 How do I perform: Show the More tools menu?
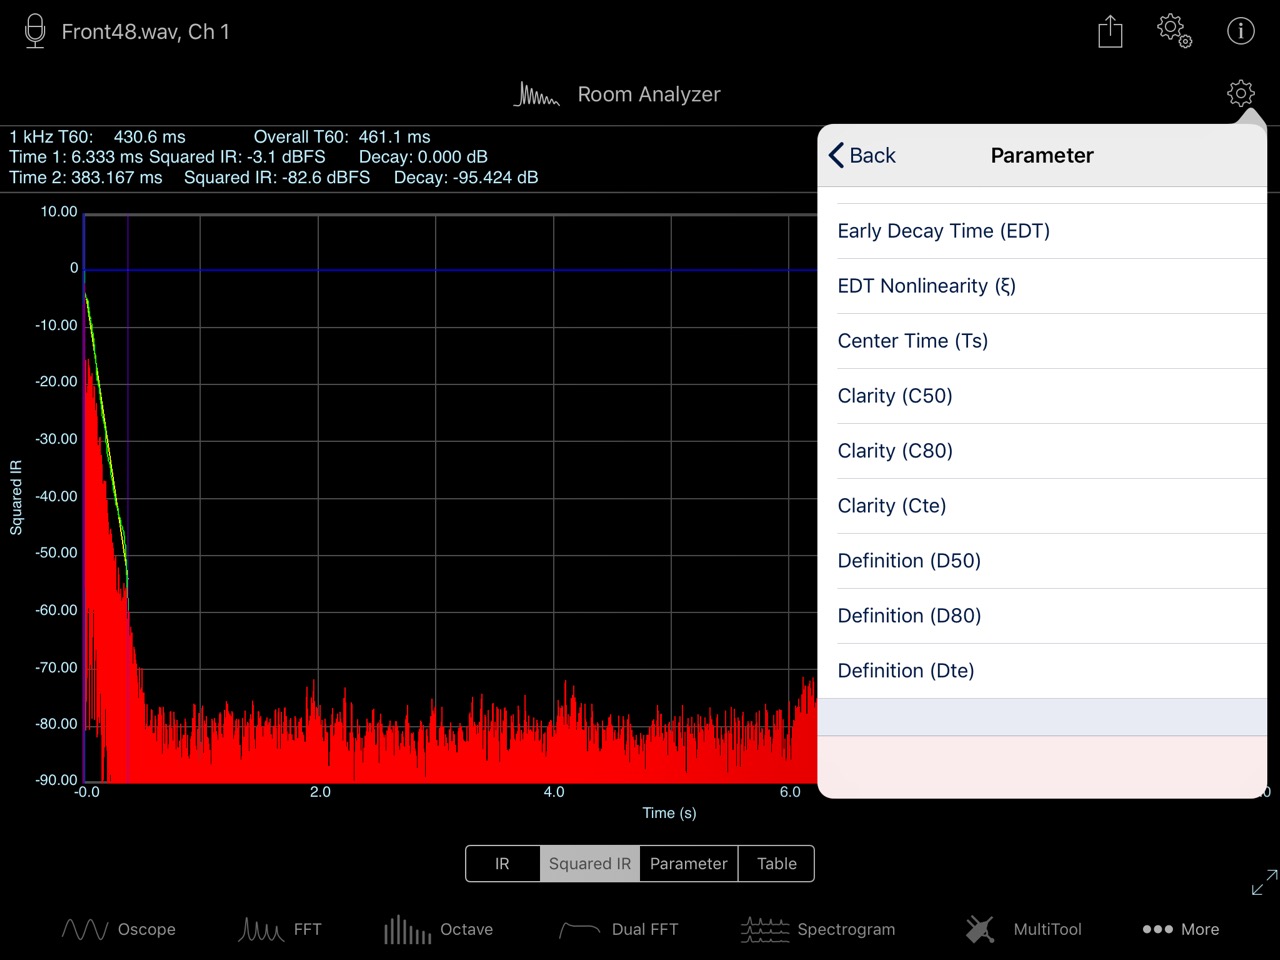1180,929
